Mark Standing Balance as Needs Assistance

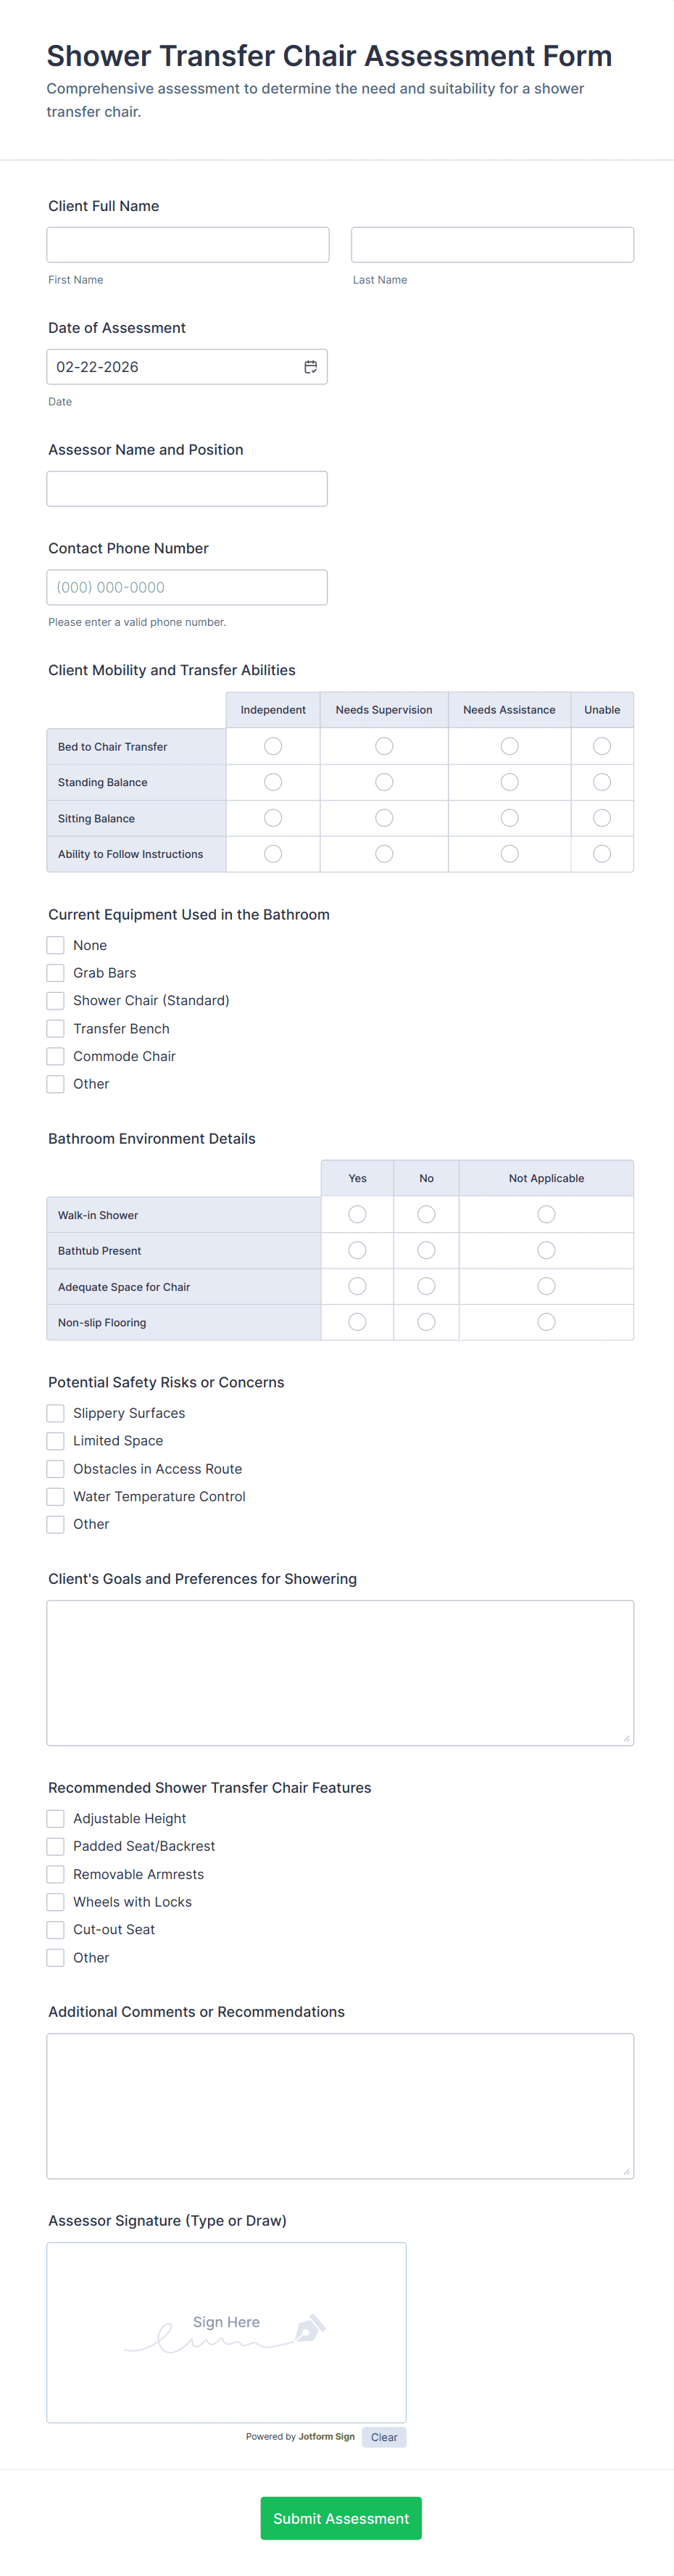coord(509,782)
